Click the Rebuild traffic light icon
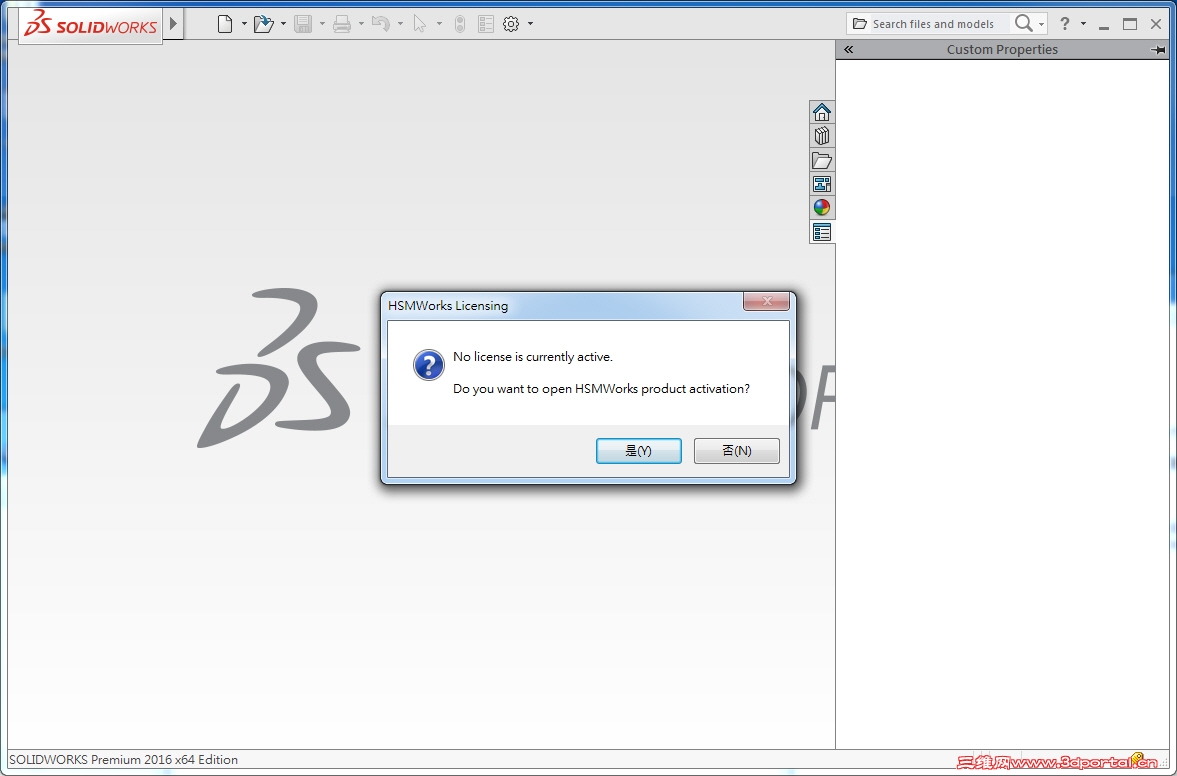 pyautogui.click(x=460, y=24)
